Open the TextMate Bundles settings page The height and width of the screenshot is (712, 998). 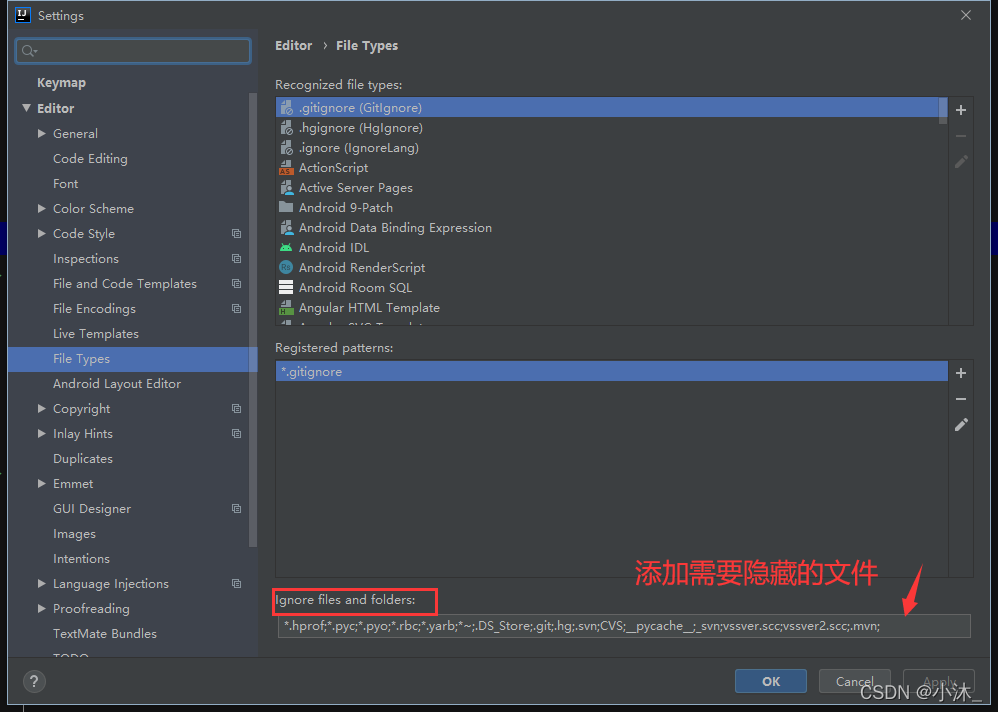pyautogui.click(x=104, y=634)
